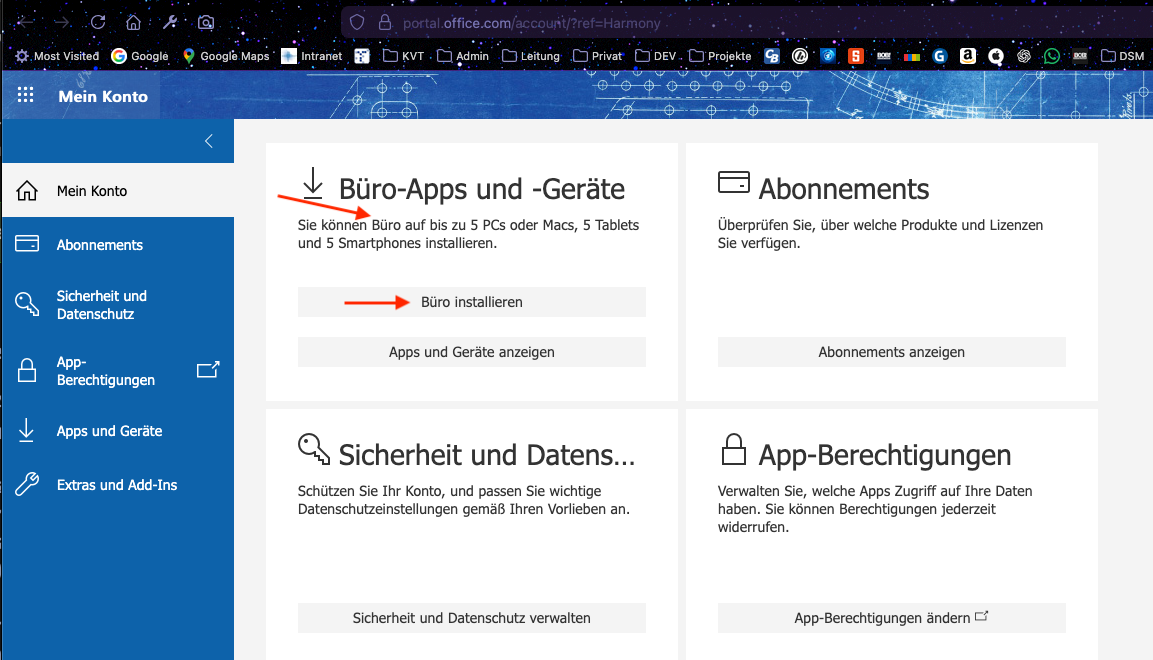Open the WhatsApp bookmark icon

(1052, 56)
